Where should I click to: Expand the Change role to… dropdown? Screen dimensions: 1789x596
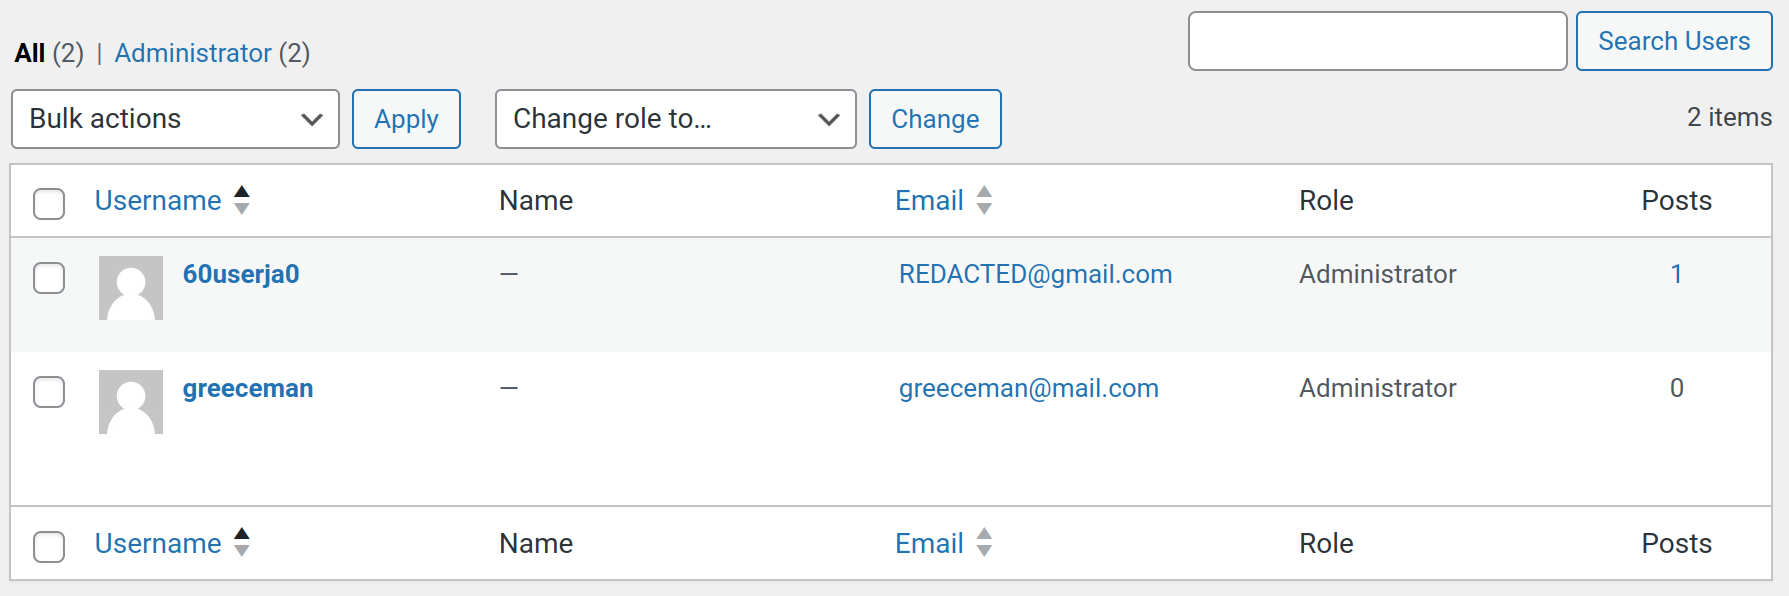675,119
